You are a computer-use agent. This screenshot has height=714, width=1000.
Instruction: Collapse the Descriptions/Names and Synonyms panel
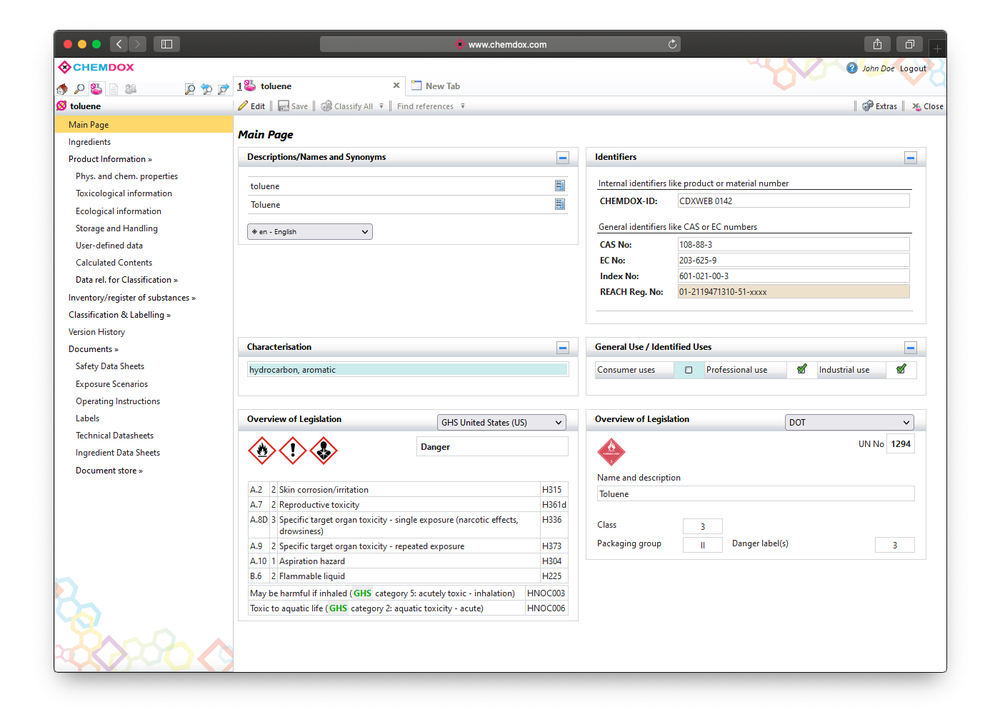[562, 157]
